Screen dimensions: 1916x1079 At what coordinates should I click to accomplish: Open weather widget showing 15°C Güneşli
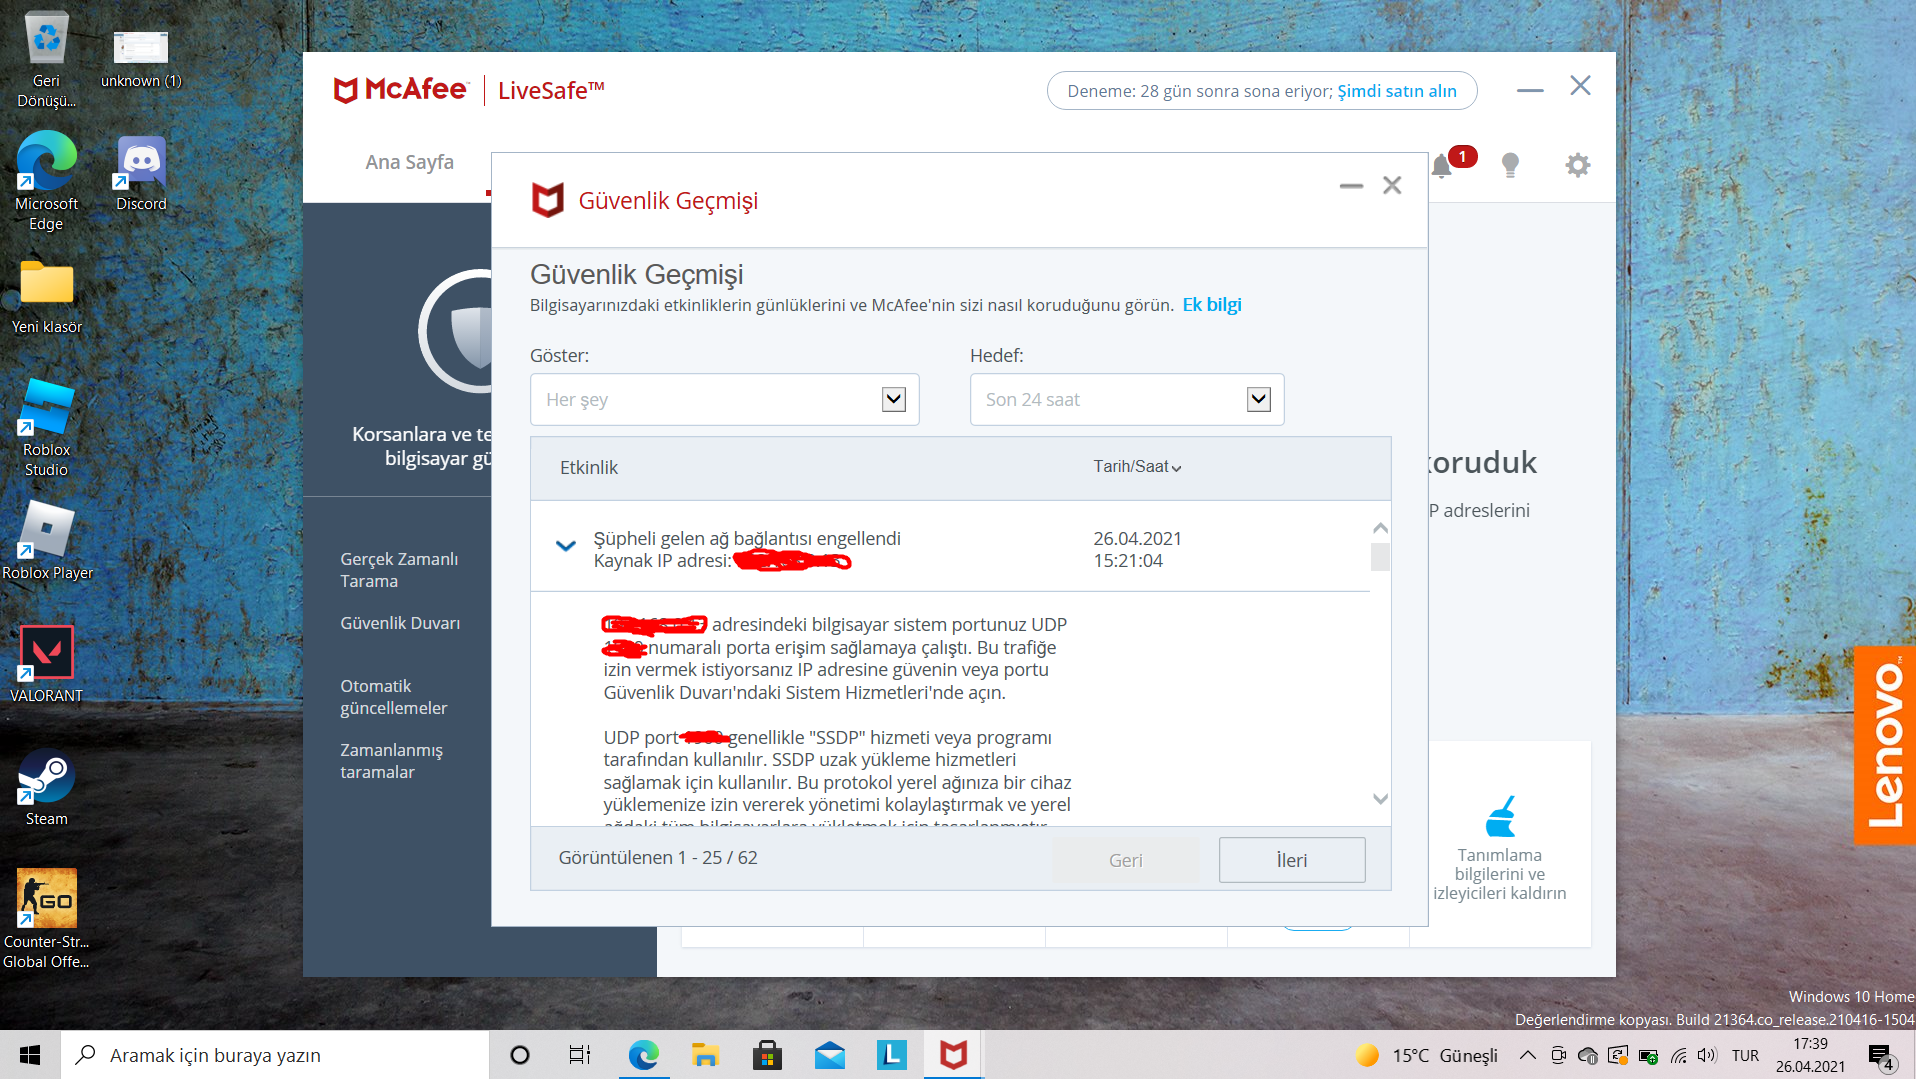click(x=1427, y=1055)
